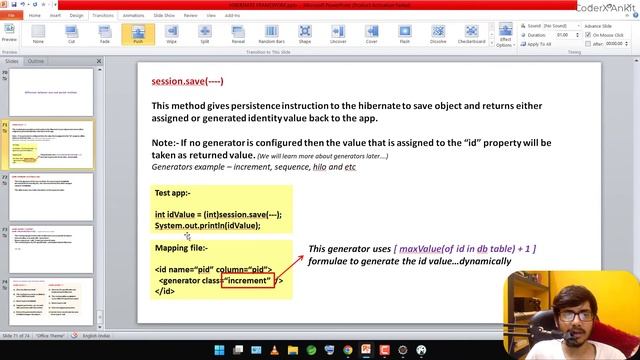Open VLC media player from taskbar
Image resolution: width=640 pixels, height=360 pixels.
point(275,350)
